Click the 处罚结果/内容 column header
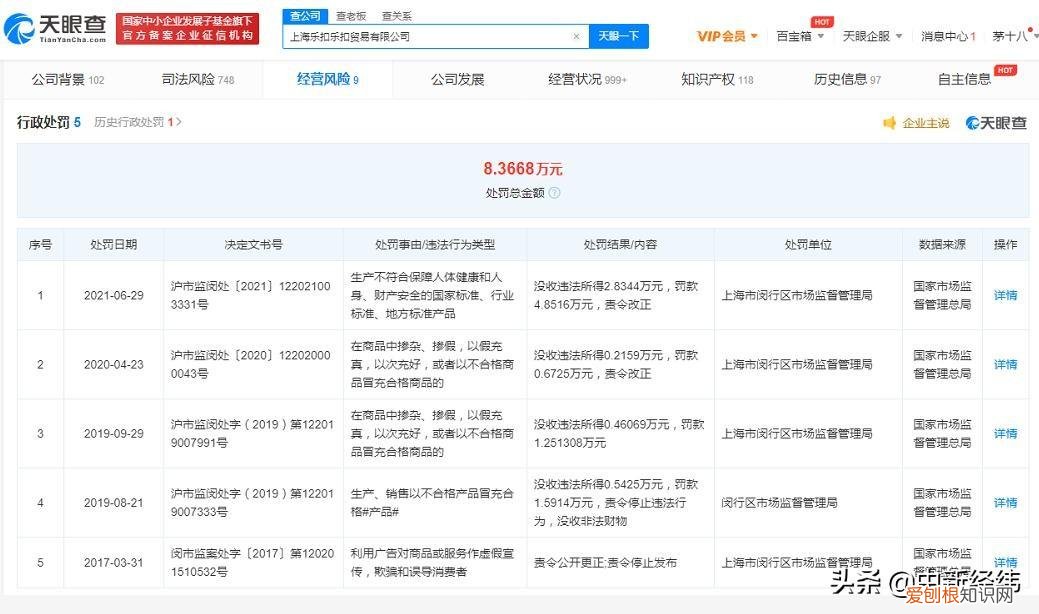The height and width of the screenshot is (614, 1039). (620, 244)
